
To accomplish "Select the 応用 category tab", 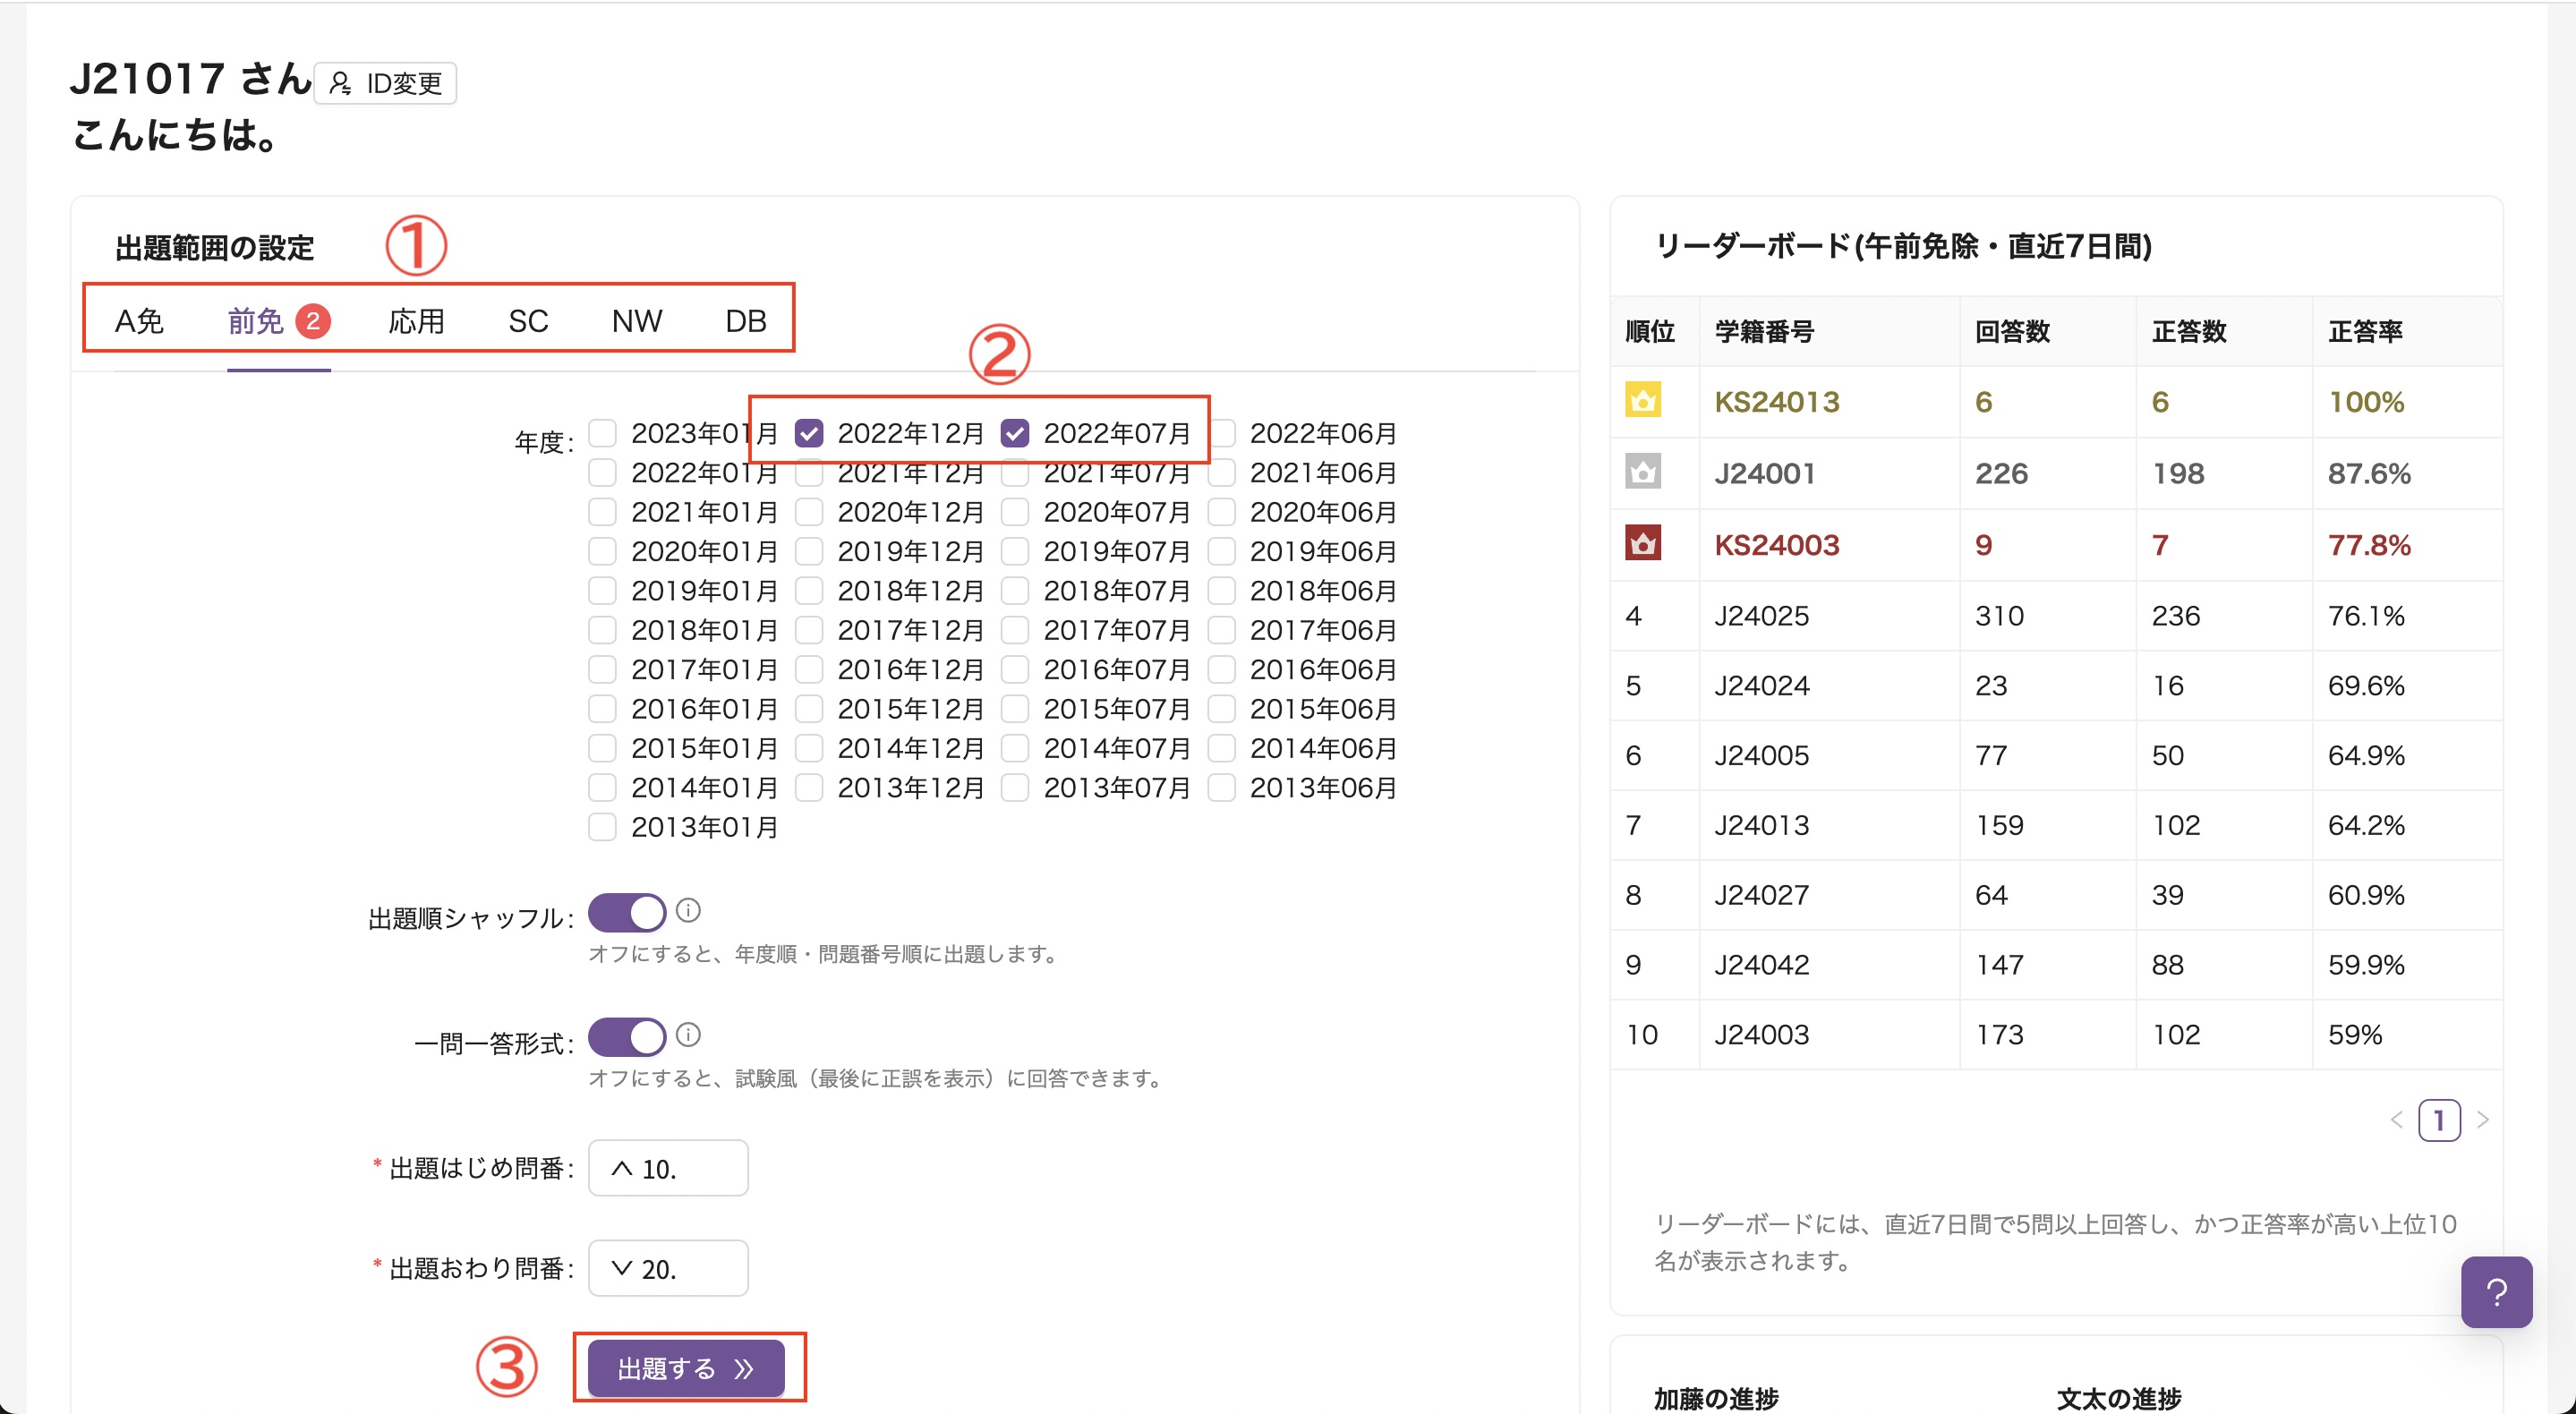I will tap(416, 320).
